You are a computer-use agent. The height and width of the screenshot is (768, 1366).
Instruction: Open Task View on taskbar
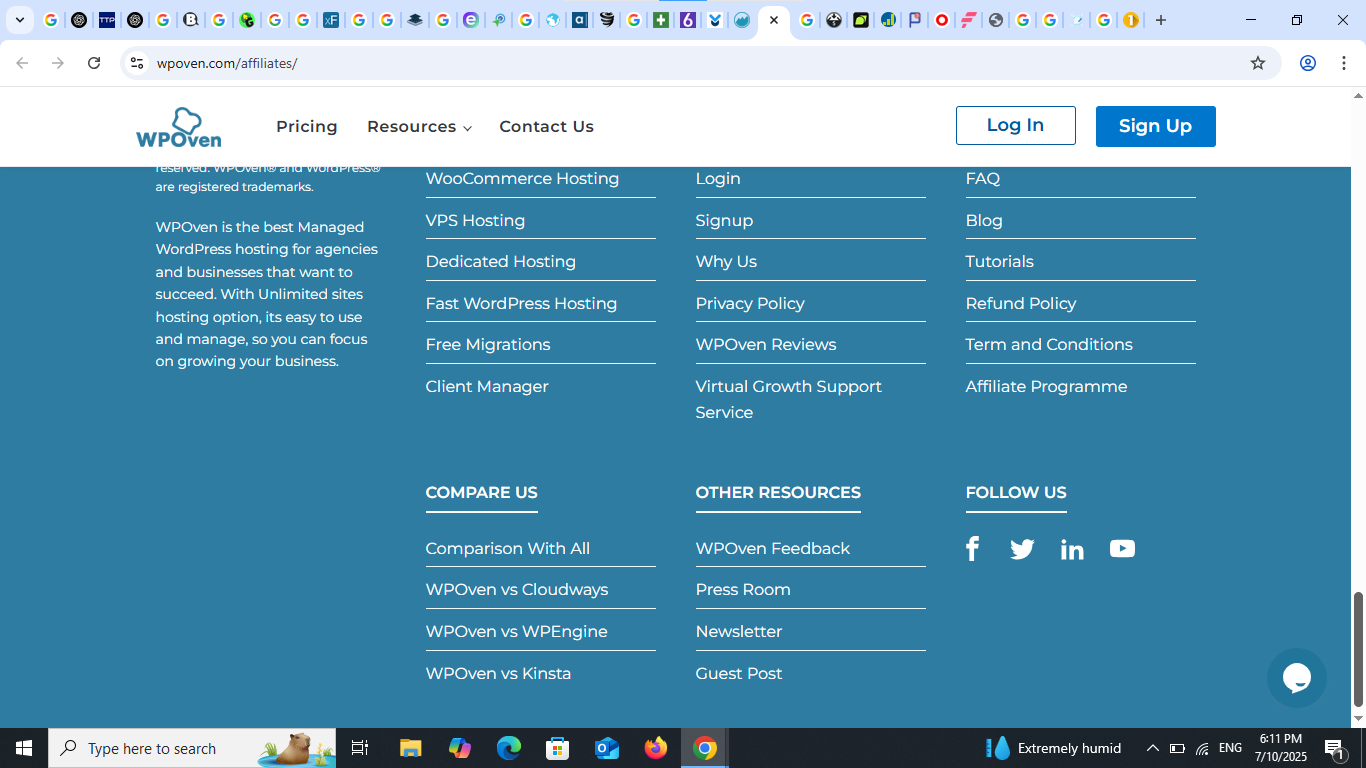coord(360,748)
